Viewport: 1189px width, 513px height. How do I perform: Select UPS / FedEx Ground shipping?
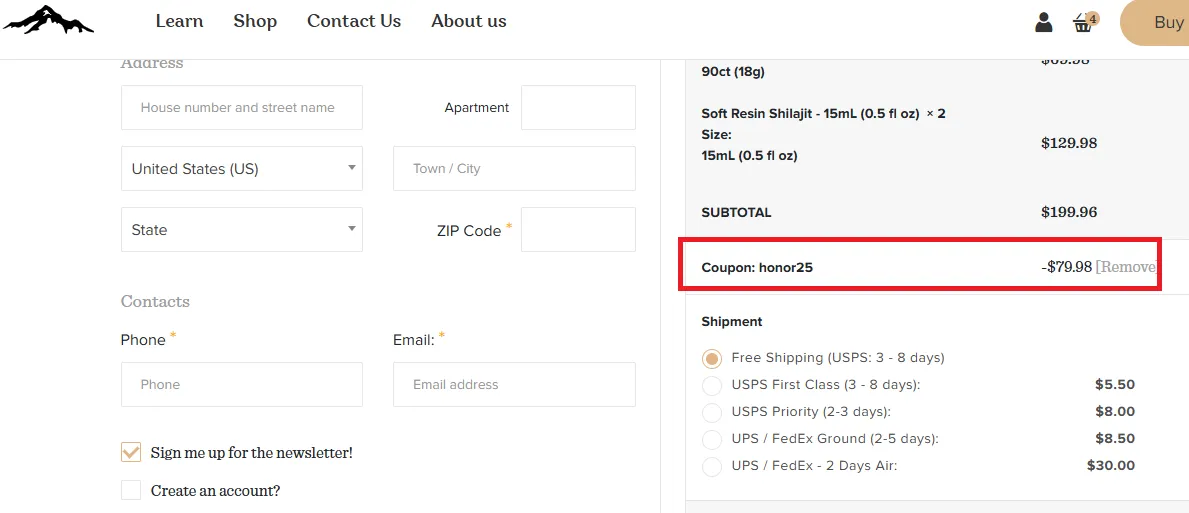click(x=711, y=439)
